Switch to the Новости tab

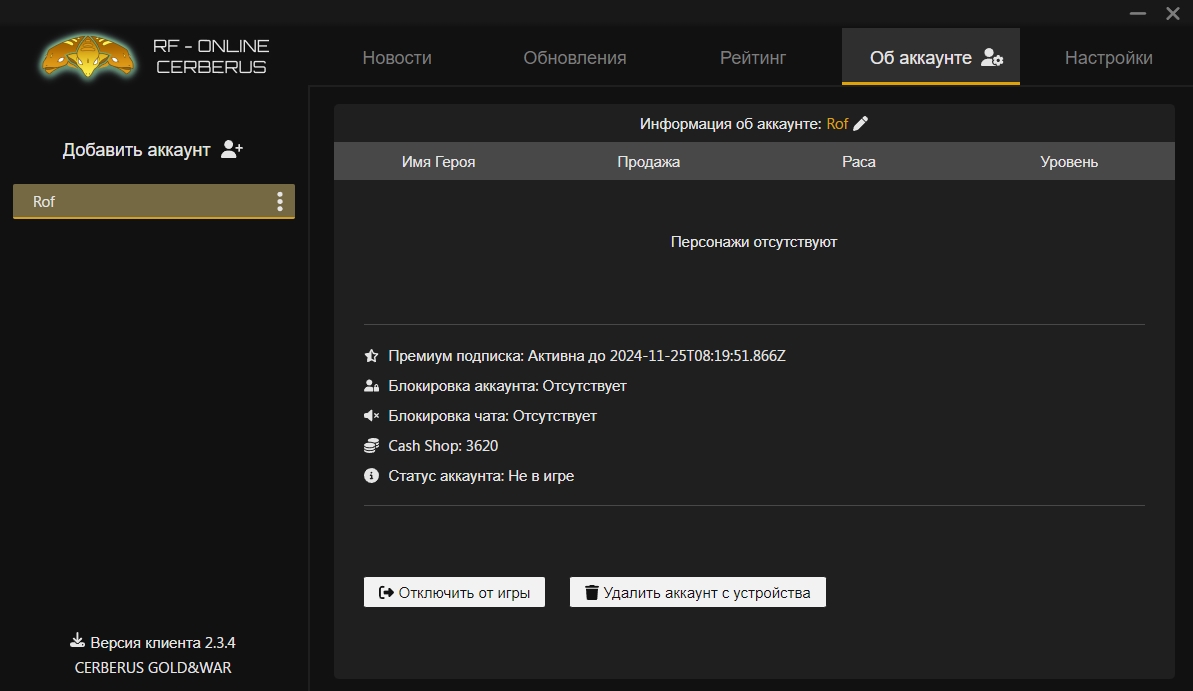pyautogui.click(x=396, y=57)
